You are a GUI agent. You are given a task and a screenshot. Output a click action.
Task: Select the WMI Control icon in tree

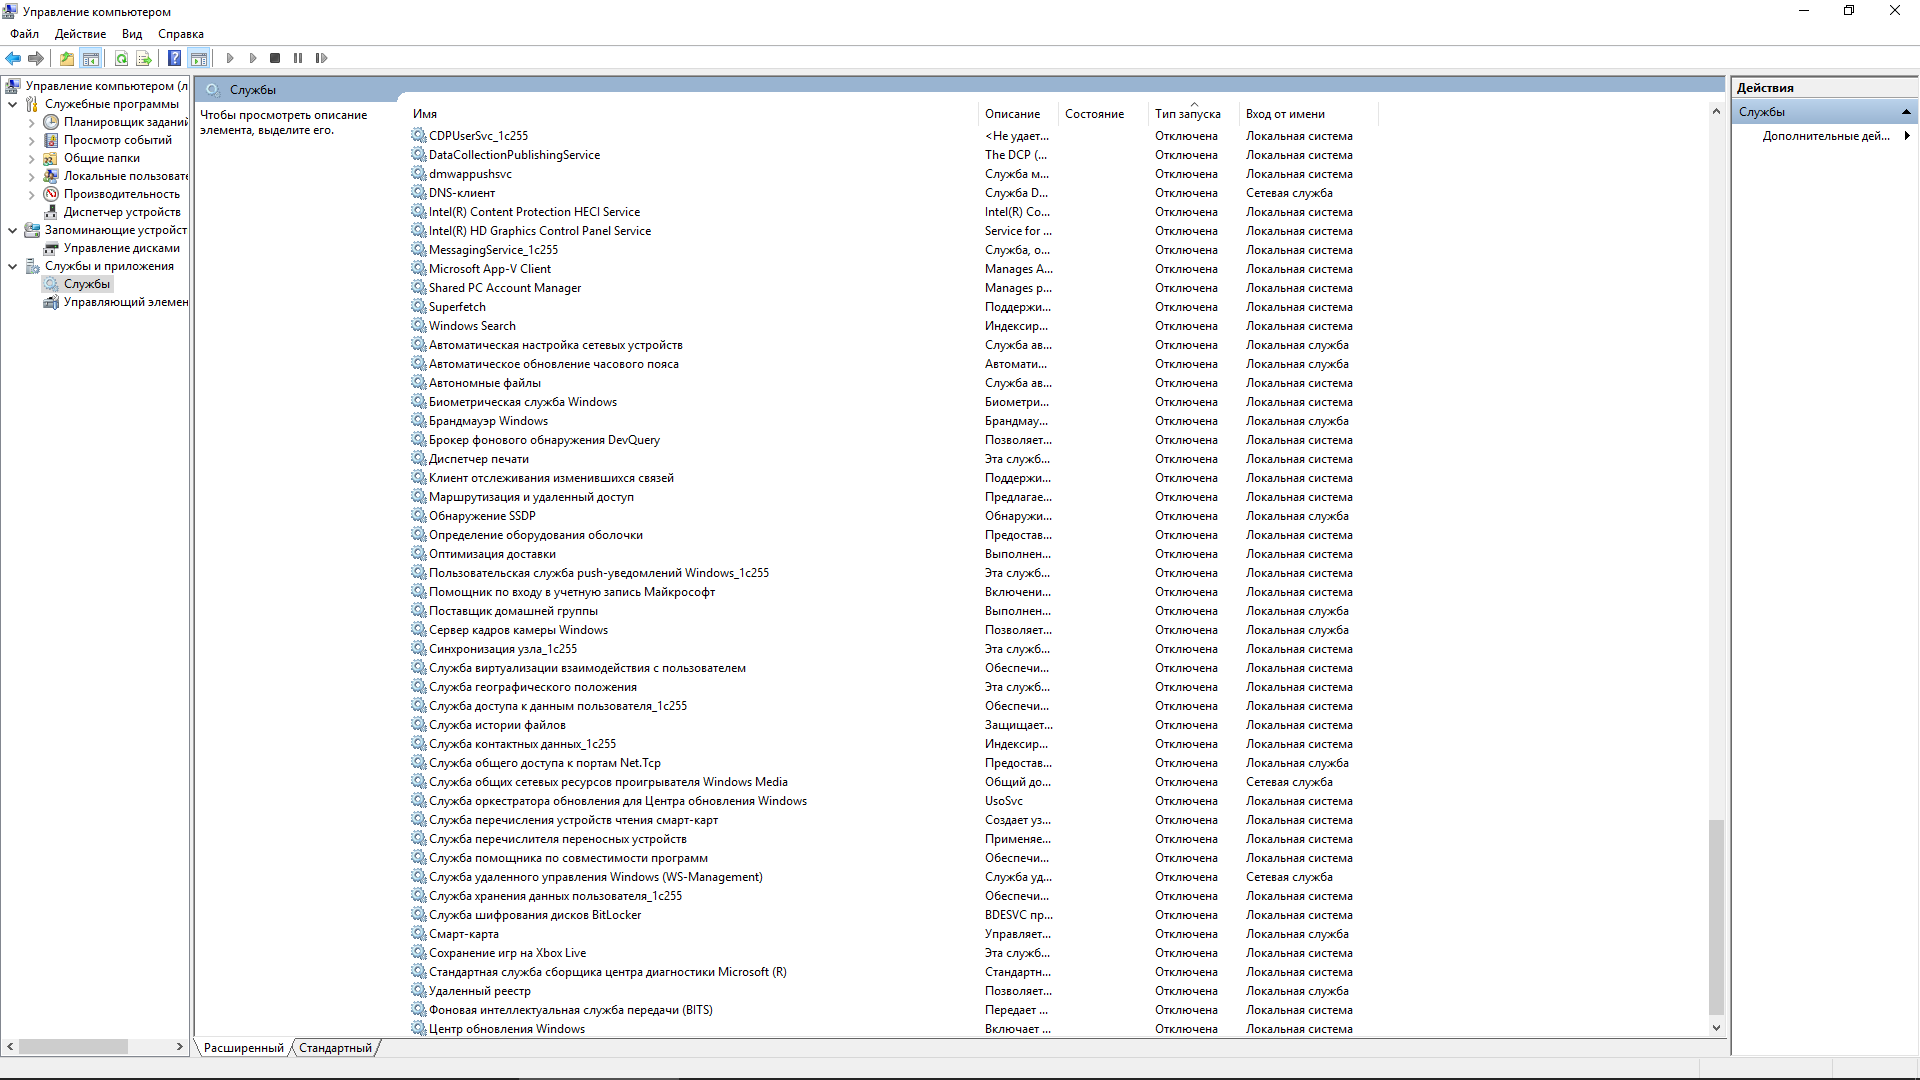click(x=51, y=302)
